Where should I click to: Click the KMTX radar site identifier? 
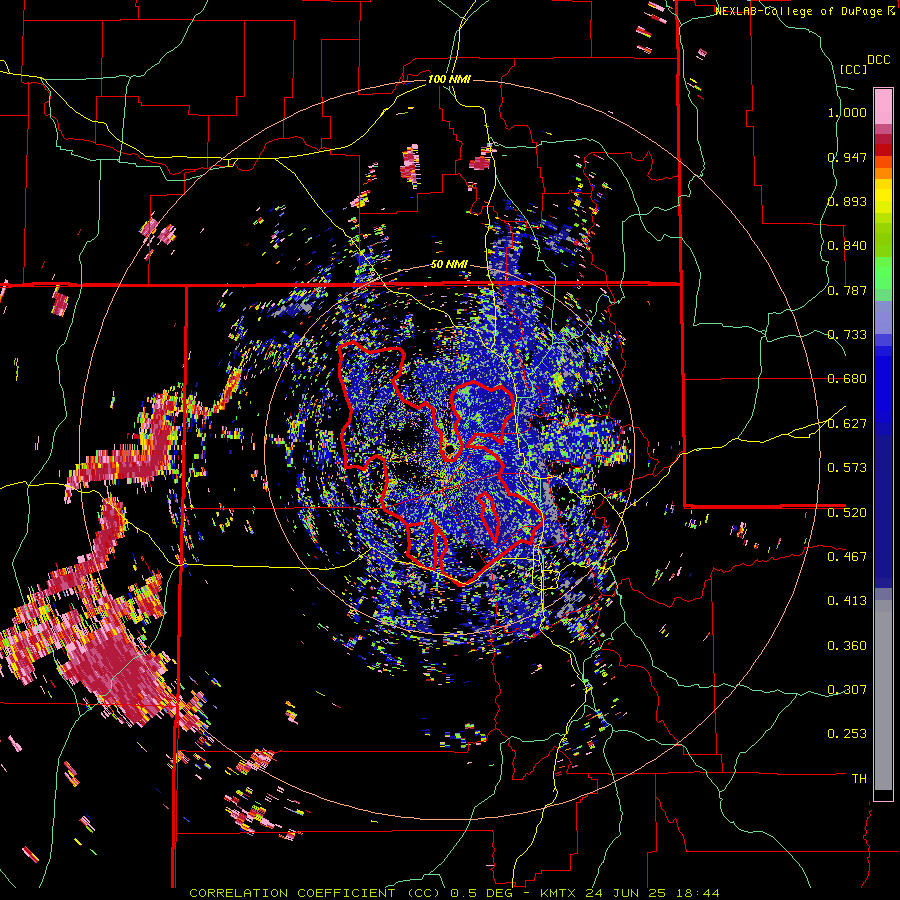[x=560, y=893]
